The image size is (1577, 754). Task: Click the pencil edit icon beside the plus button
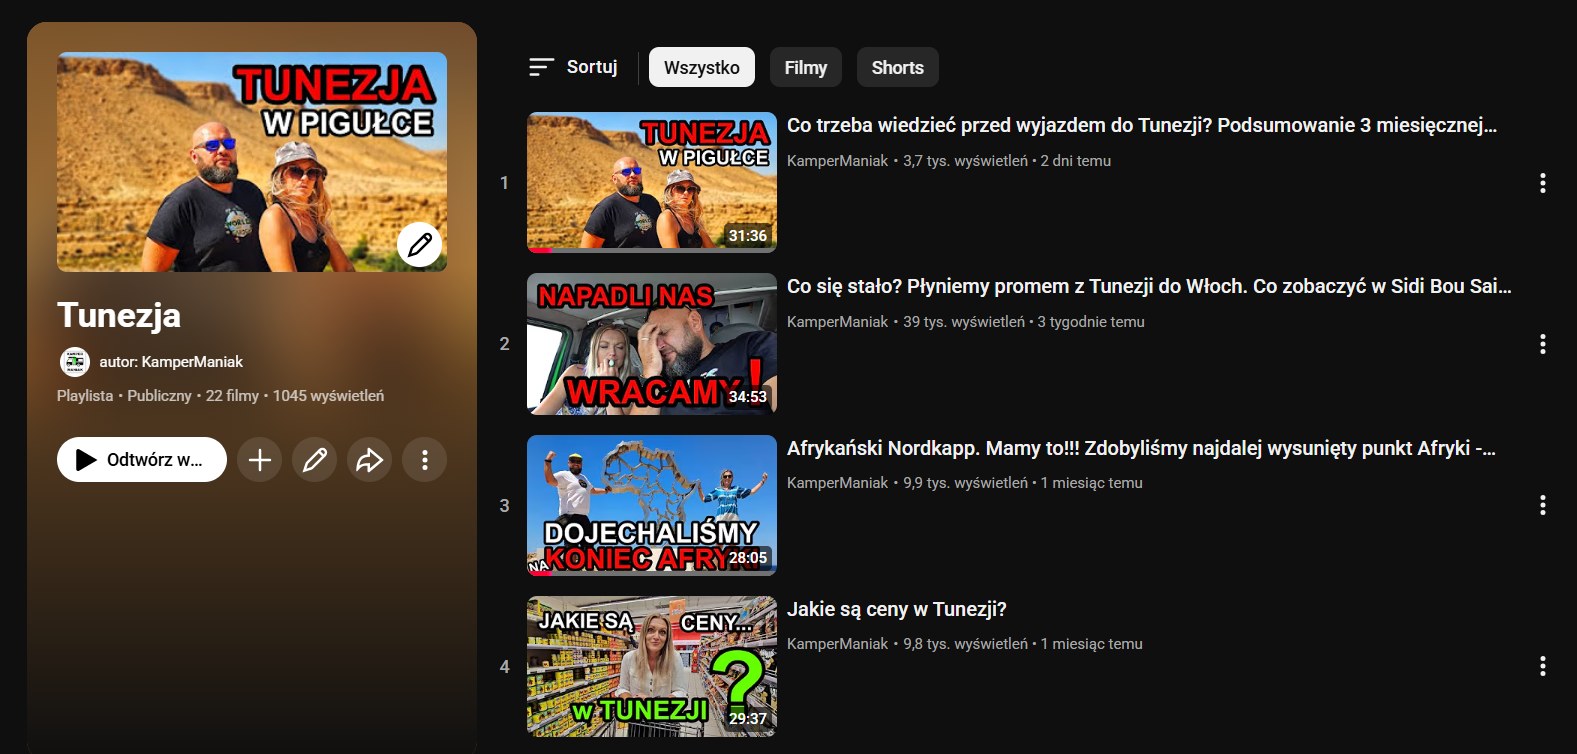point(315,460)
